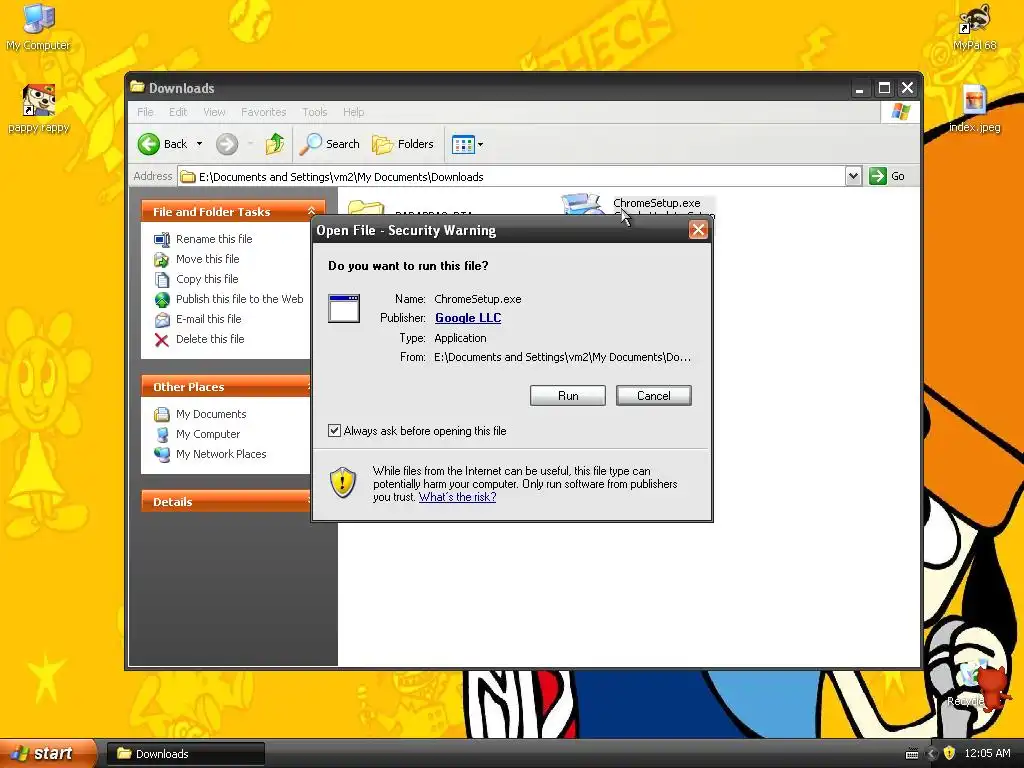Viewport: 1024px width, 768px height.
Task: Uncheck Always ask before opening this file
Action: [334, 430]
